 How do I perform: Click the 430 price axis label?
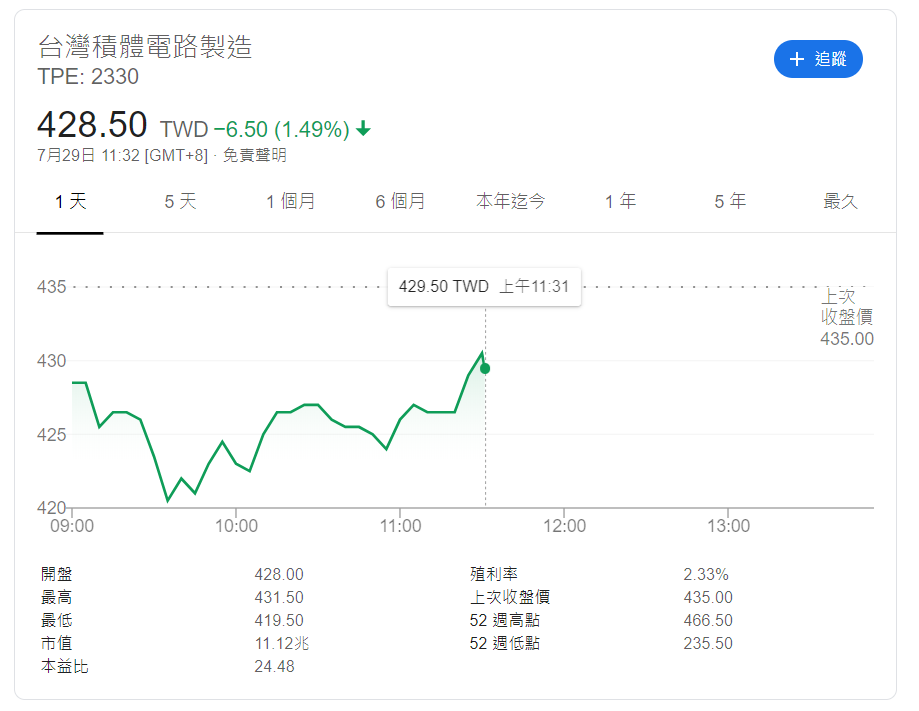coord(52,361)
